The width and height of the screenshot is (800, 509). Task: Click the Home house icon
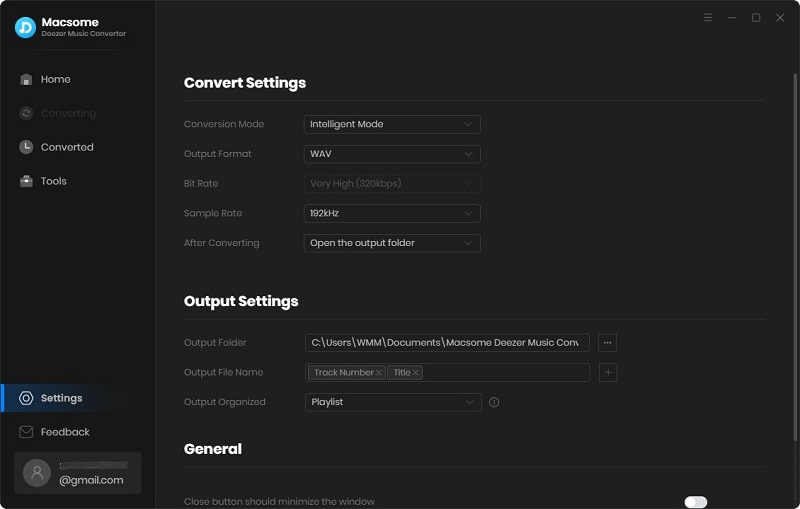[26, 80]
